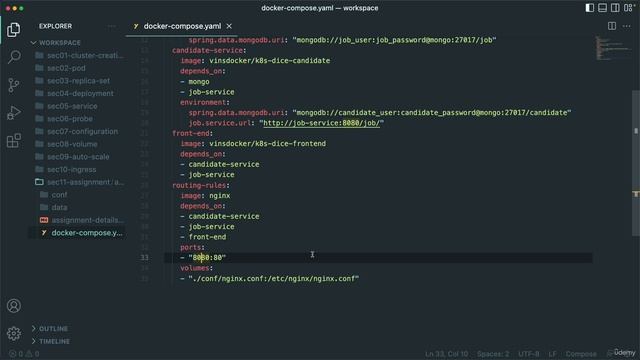The height and width of the screenshot is (360, 640).
Task: Click the minimap code preview
Action: tap(612, 48)
